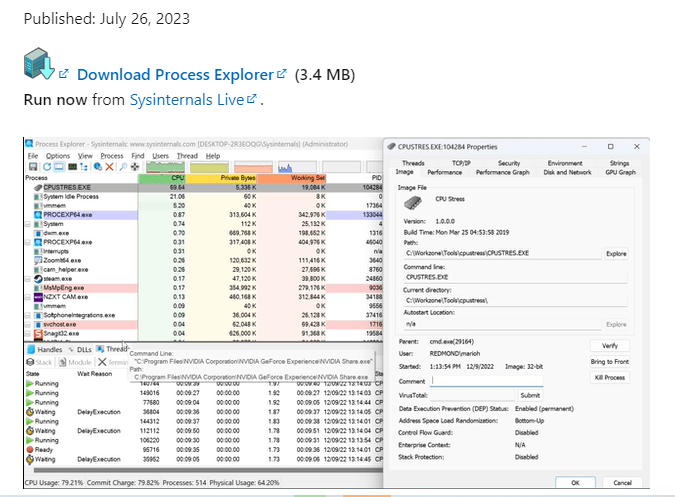Click the Zoomit64.exe process icon
Viewport: 675px width, 497px height.
38,260
